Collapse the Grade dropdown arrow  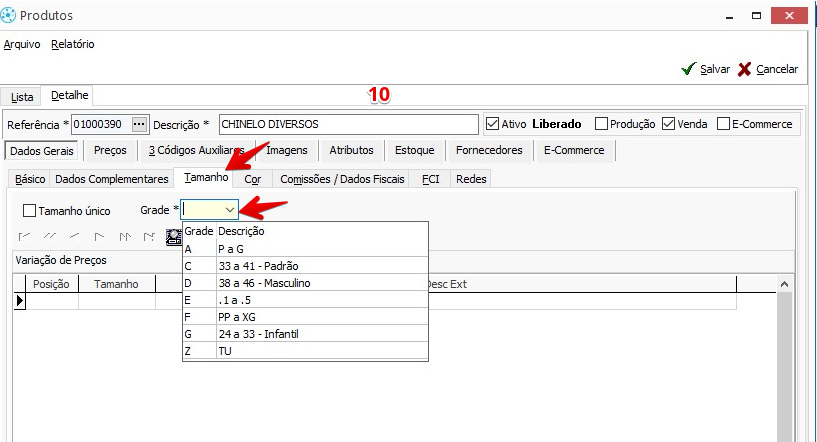coord(230,210)
